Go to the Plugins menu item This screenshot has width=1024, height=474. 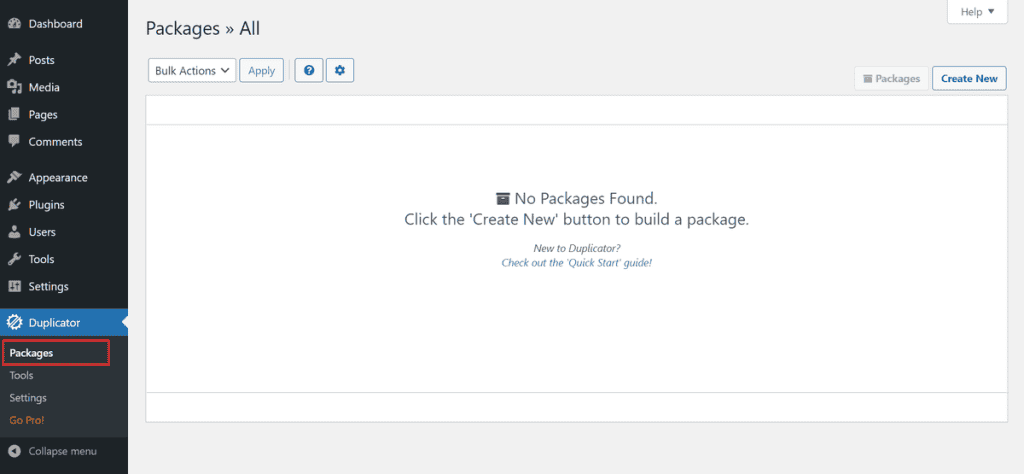tap(64, 205)
